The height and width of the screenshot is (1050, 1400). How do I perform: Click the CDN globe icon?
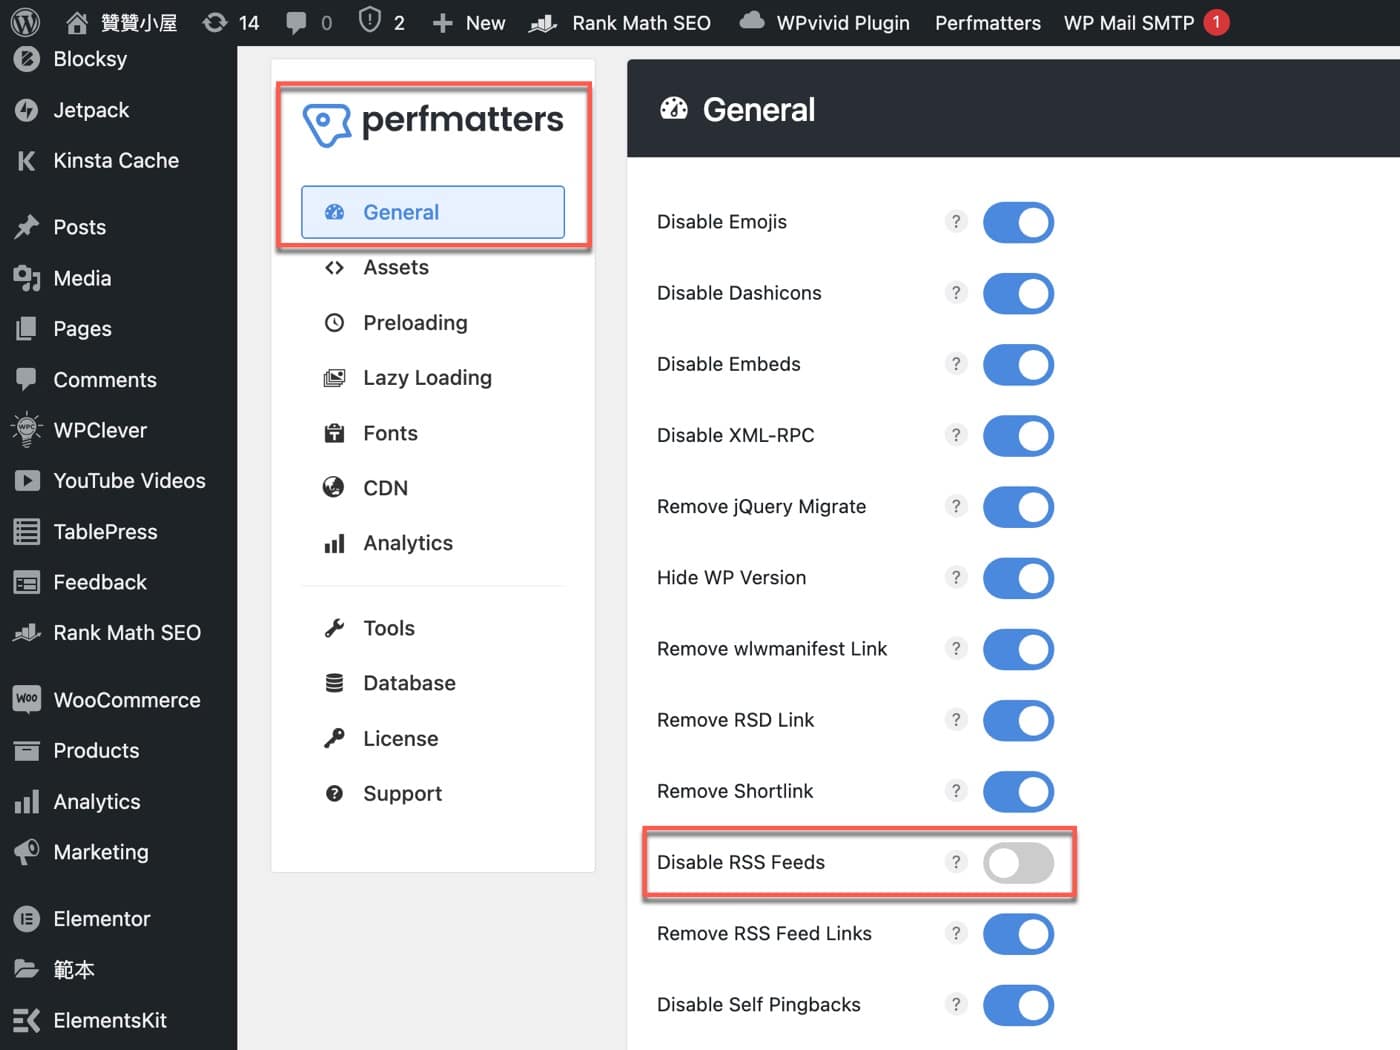(x=334, y=488)
